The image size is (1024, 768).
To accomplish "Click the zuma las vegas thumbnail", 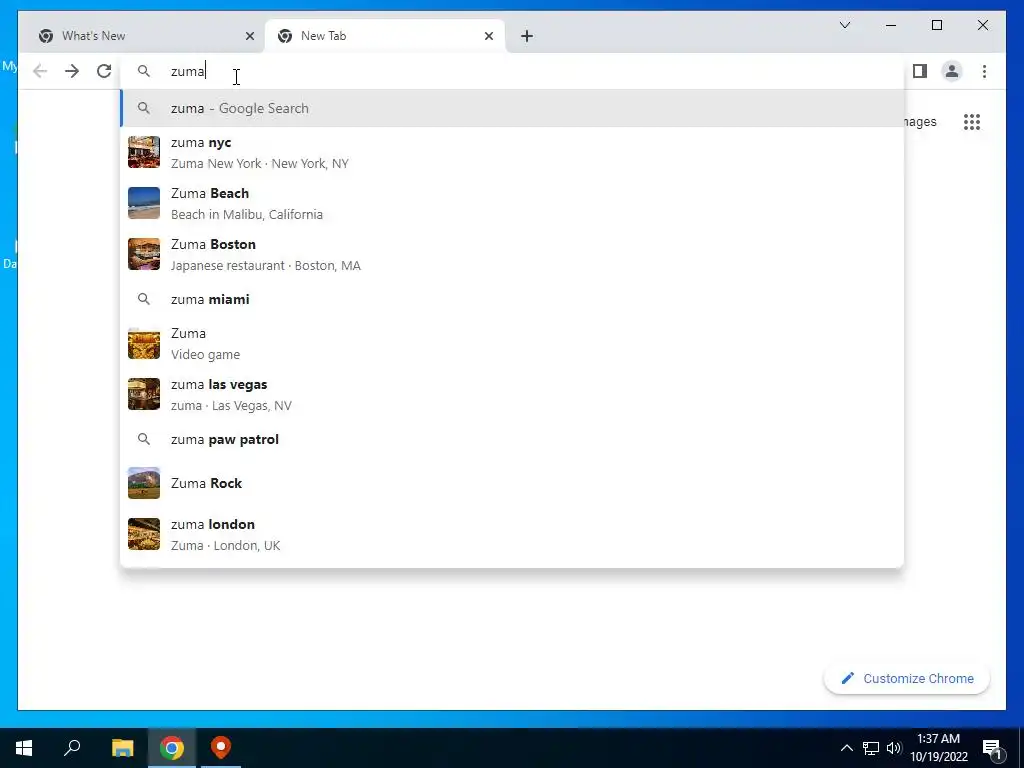I will click(144, 394).
